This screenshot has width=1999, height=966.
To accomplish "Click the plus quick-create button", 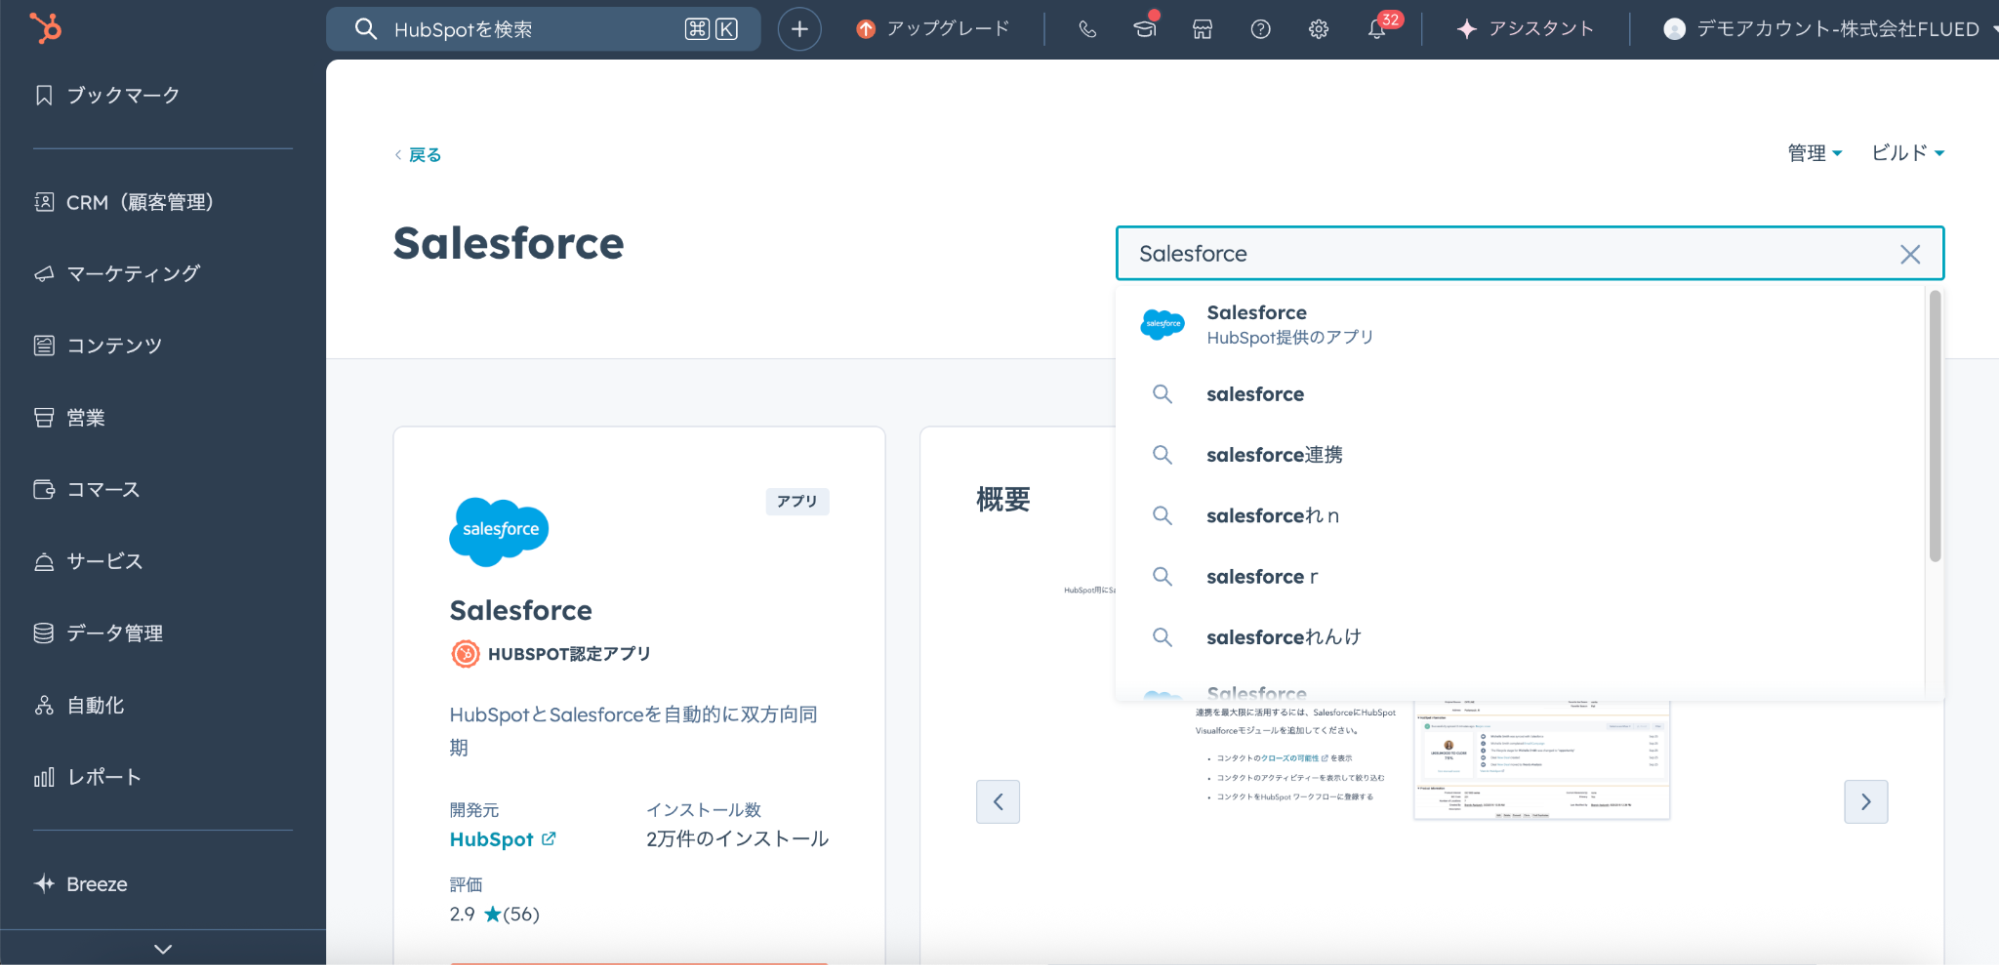I will (799, 29).
